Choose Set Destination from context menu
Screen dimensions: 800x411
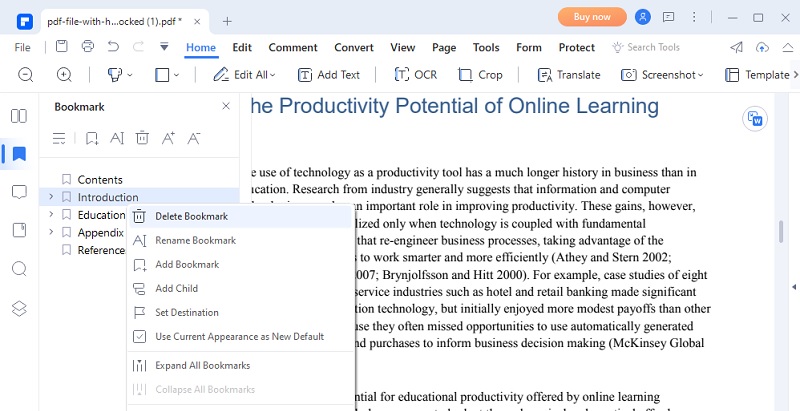tap(240, 312)
